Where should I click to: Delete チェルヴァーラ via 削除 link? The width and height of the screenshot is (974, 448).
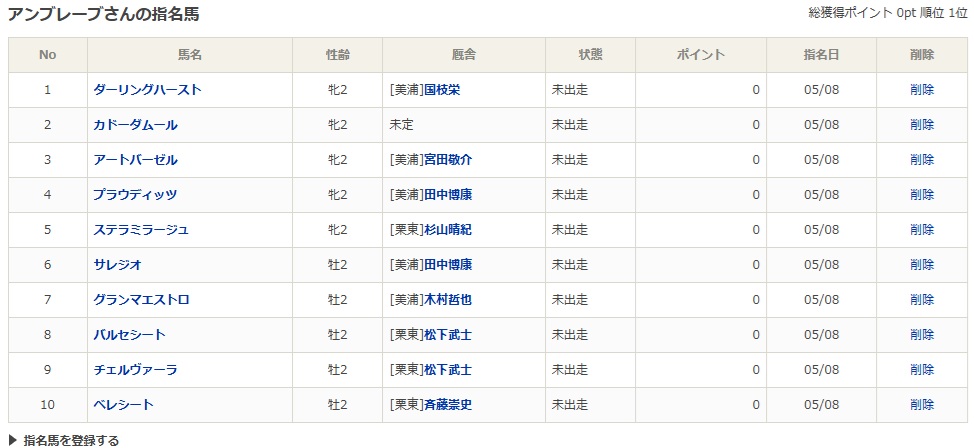click(x=922, y=370)
